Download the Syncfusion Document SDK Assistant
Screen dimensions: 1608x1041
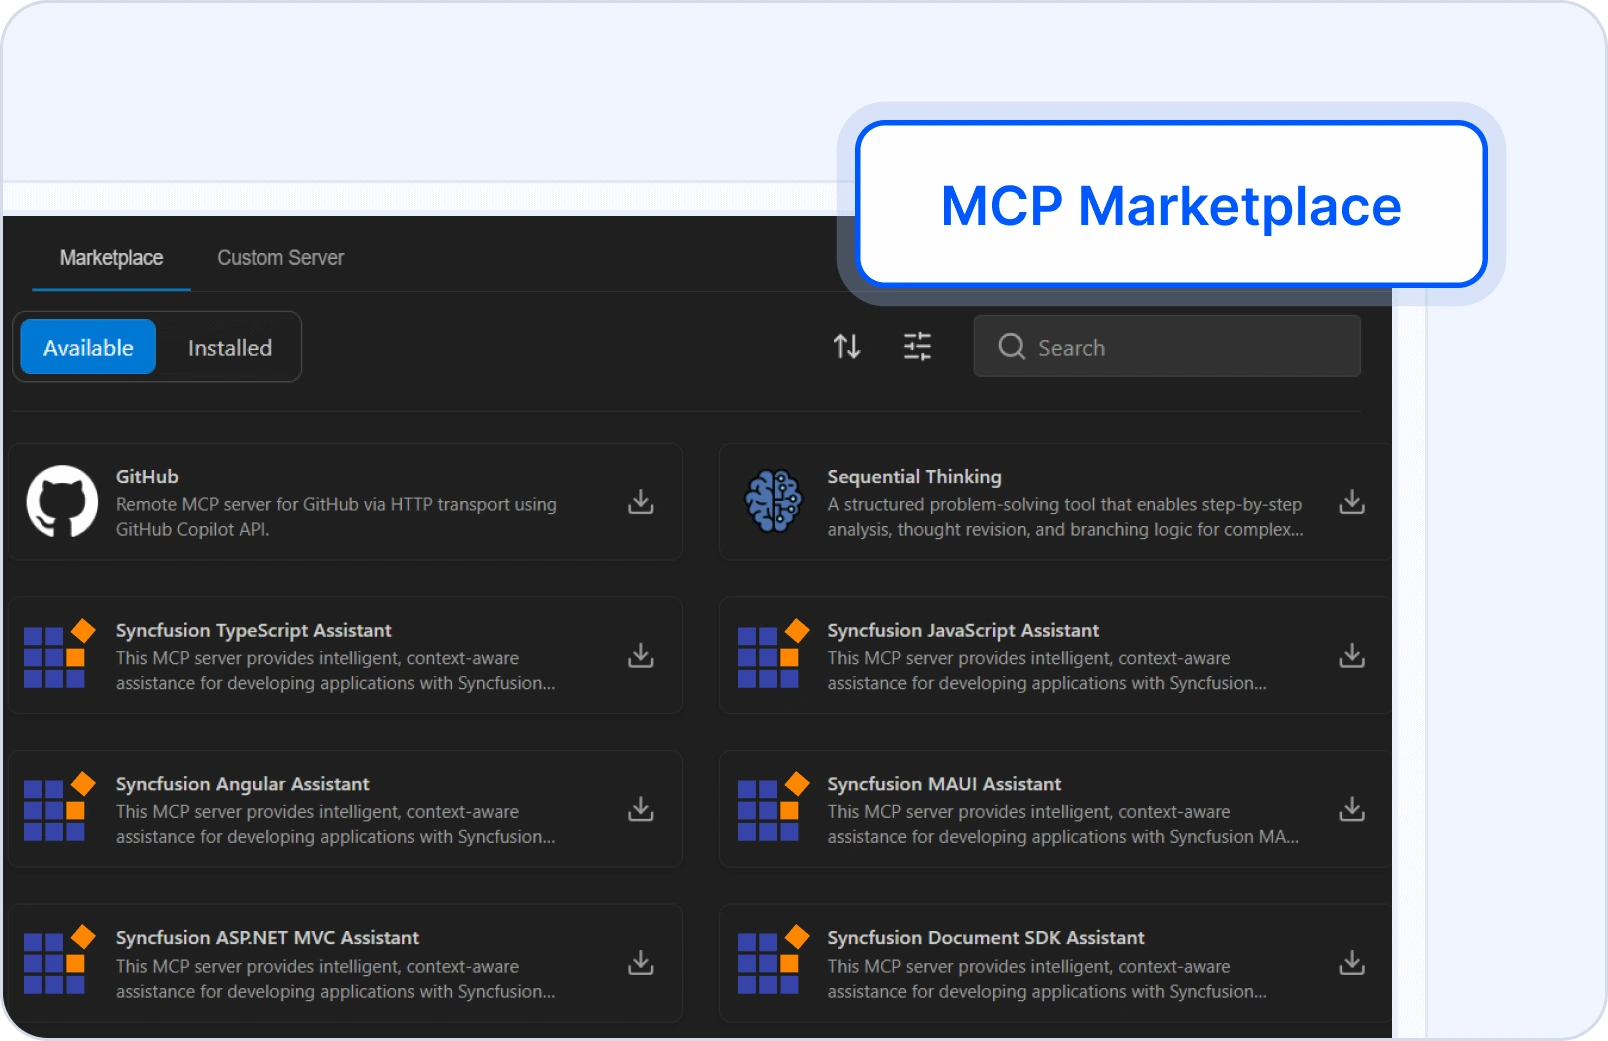[x=1352, y=963]
